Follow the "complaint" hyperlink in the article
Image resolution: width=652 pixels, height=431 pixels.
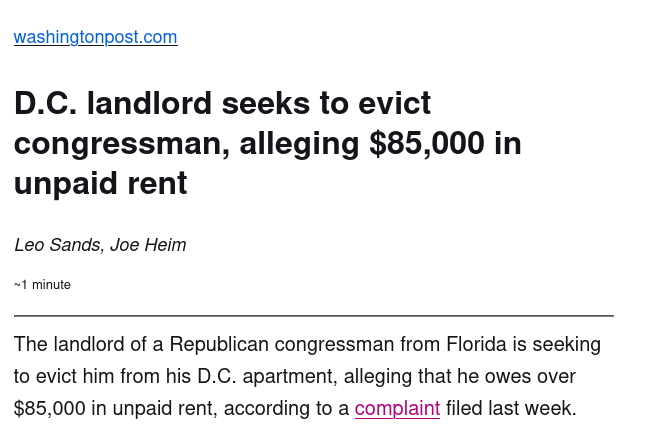click(x=397, y=409)
